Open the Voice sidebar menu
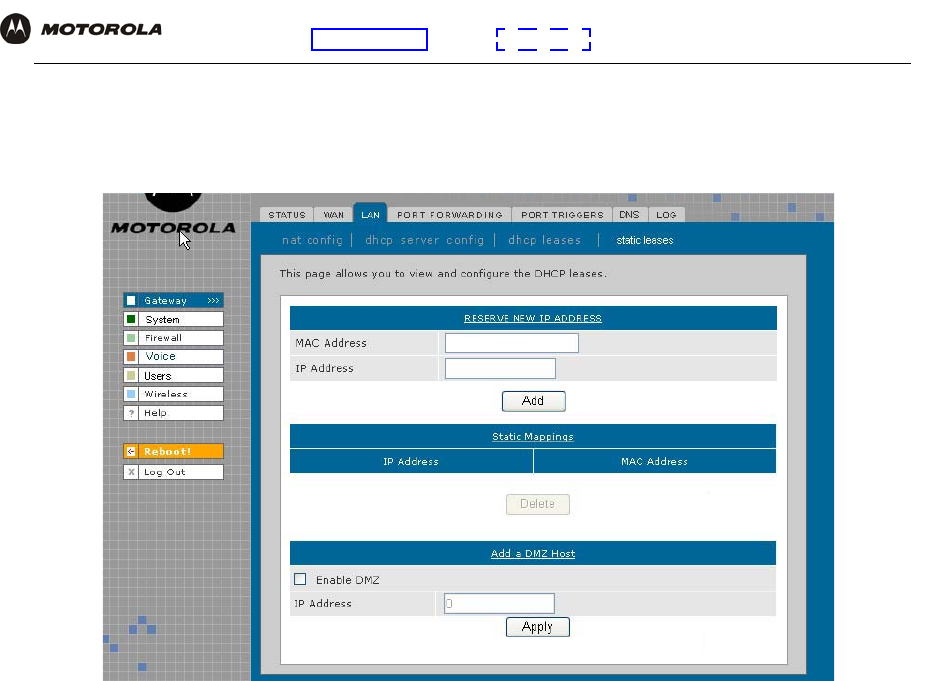940x681 pixels. [173, 357]
